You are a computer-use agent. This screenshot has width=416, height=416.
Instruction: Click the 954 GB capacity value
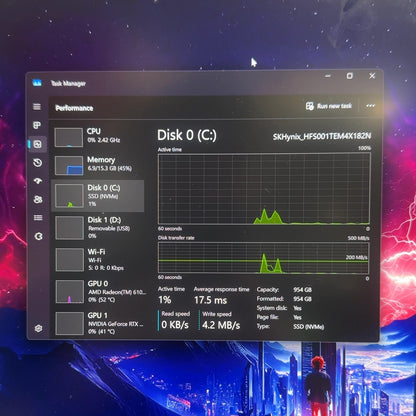pos(303,290)
